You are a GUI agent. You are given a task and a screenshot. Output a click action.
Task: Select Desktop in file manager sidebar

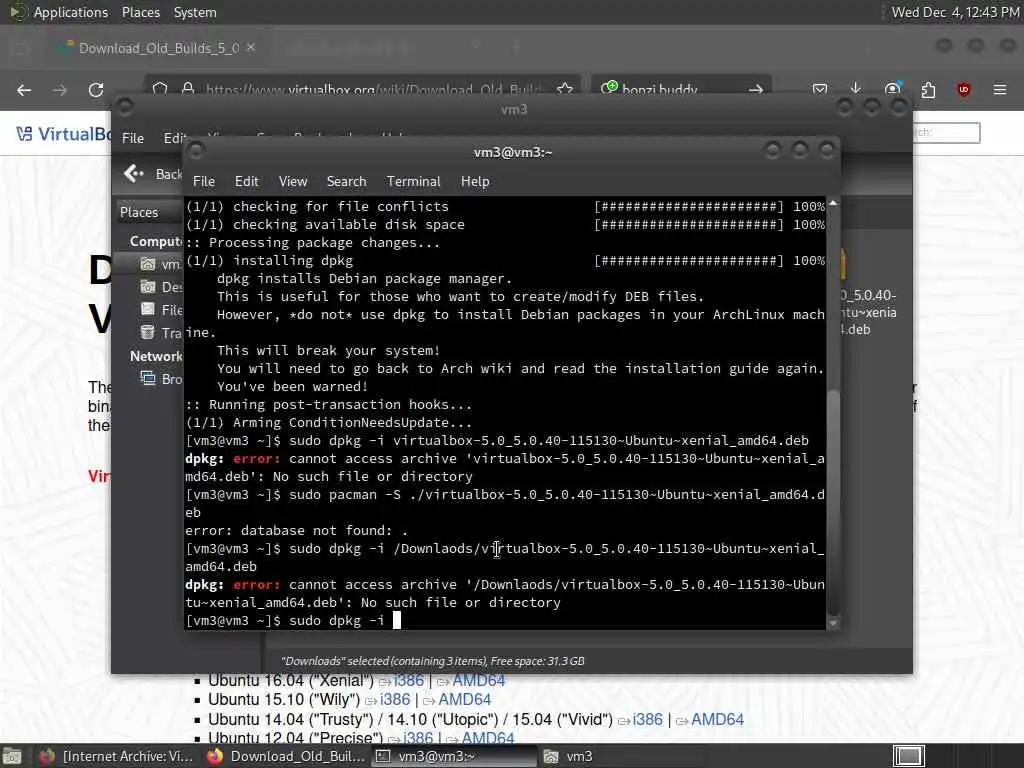coord(161,287)
